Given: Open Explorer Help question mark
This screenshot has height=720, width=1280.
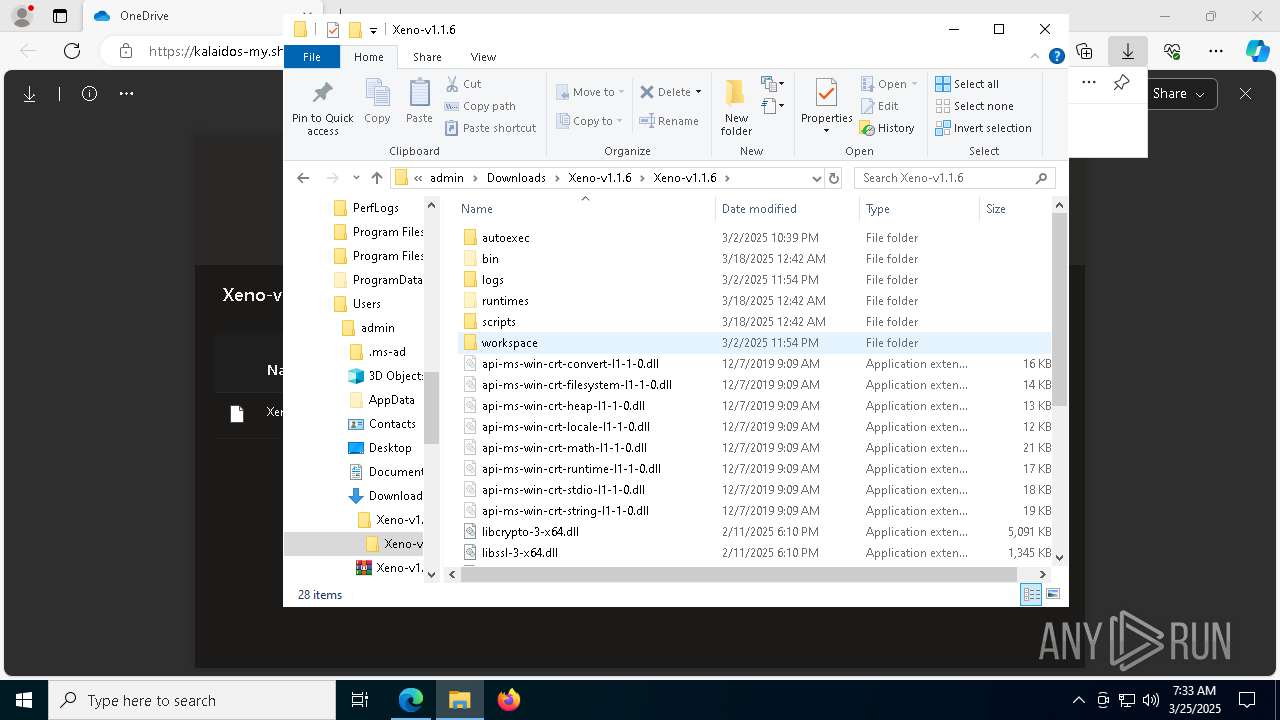Looking at the screenshot, I should [x=1056, y=57].
